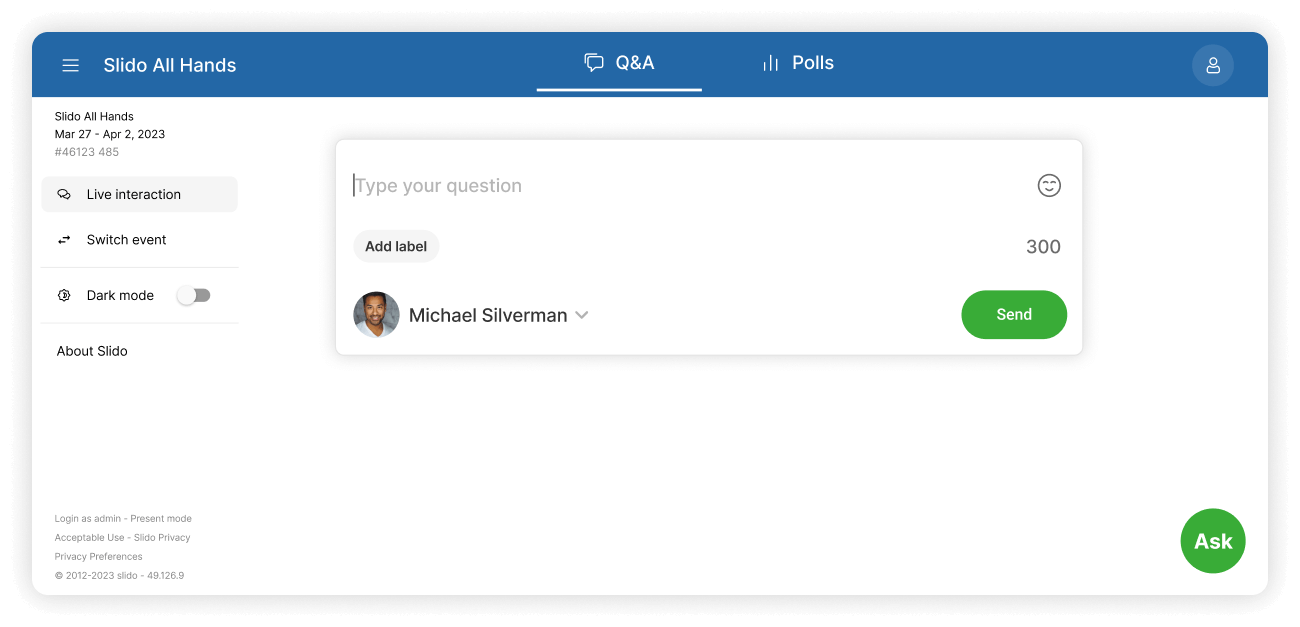Click the Polls bar chart icon

(x=770, y=63)
